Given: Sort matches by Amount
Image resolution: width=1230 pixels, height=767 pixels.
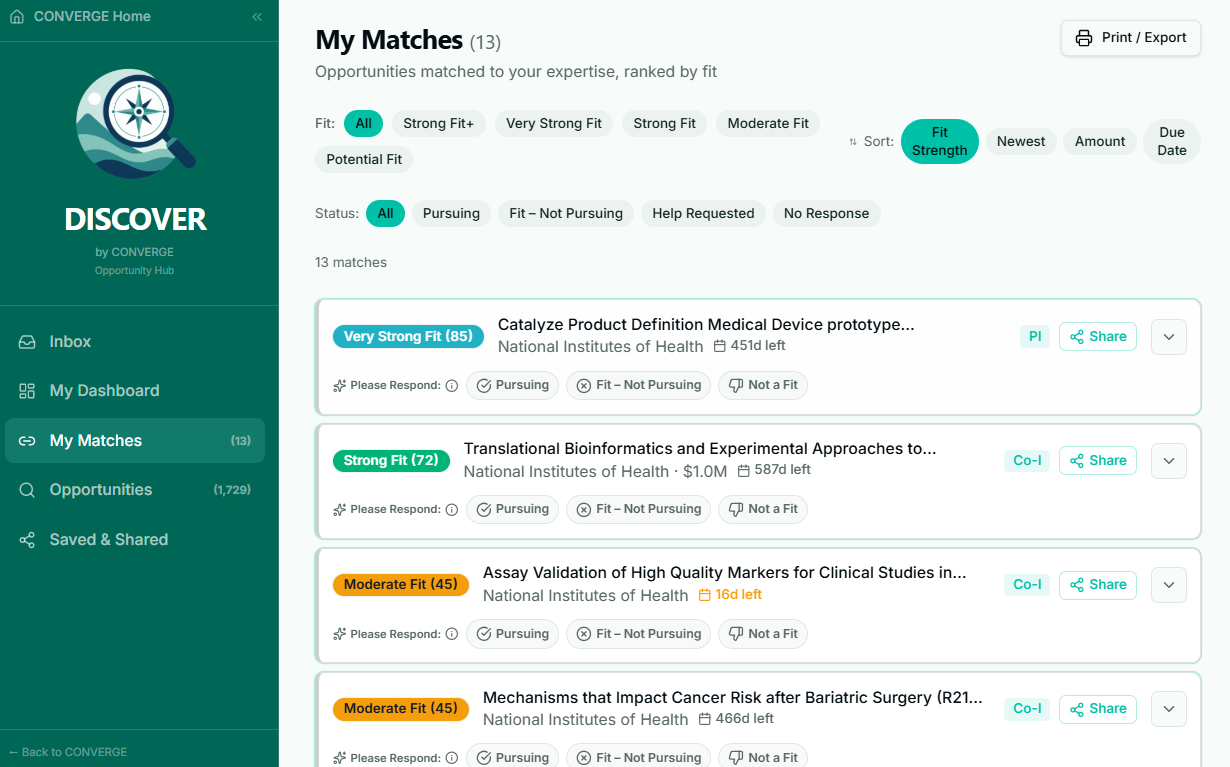Looking at the screenshot, I should [1100, 142].
